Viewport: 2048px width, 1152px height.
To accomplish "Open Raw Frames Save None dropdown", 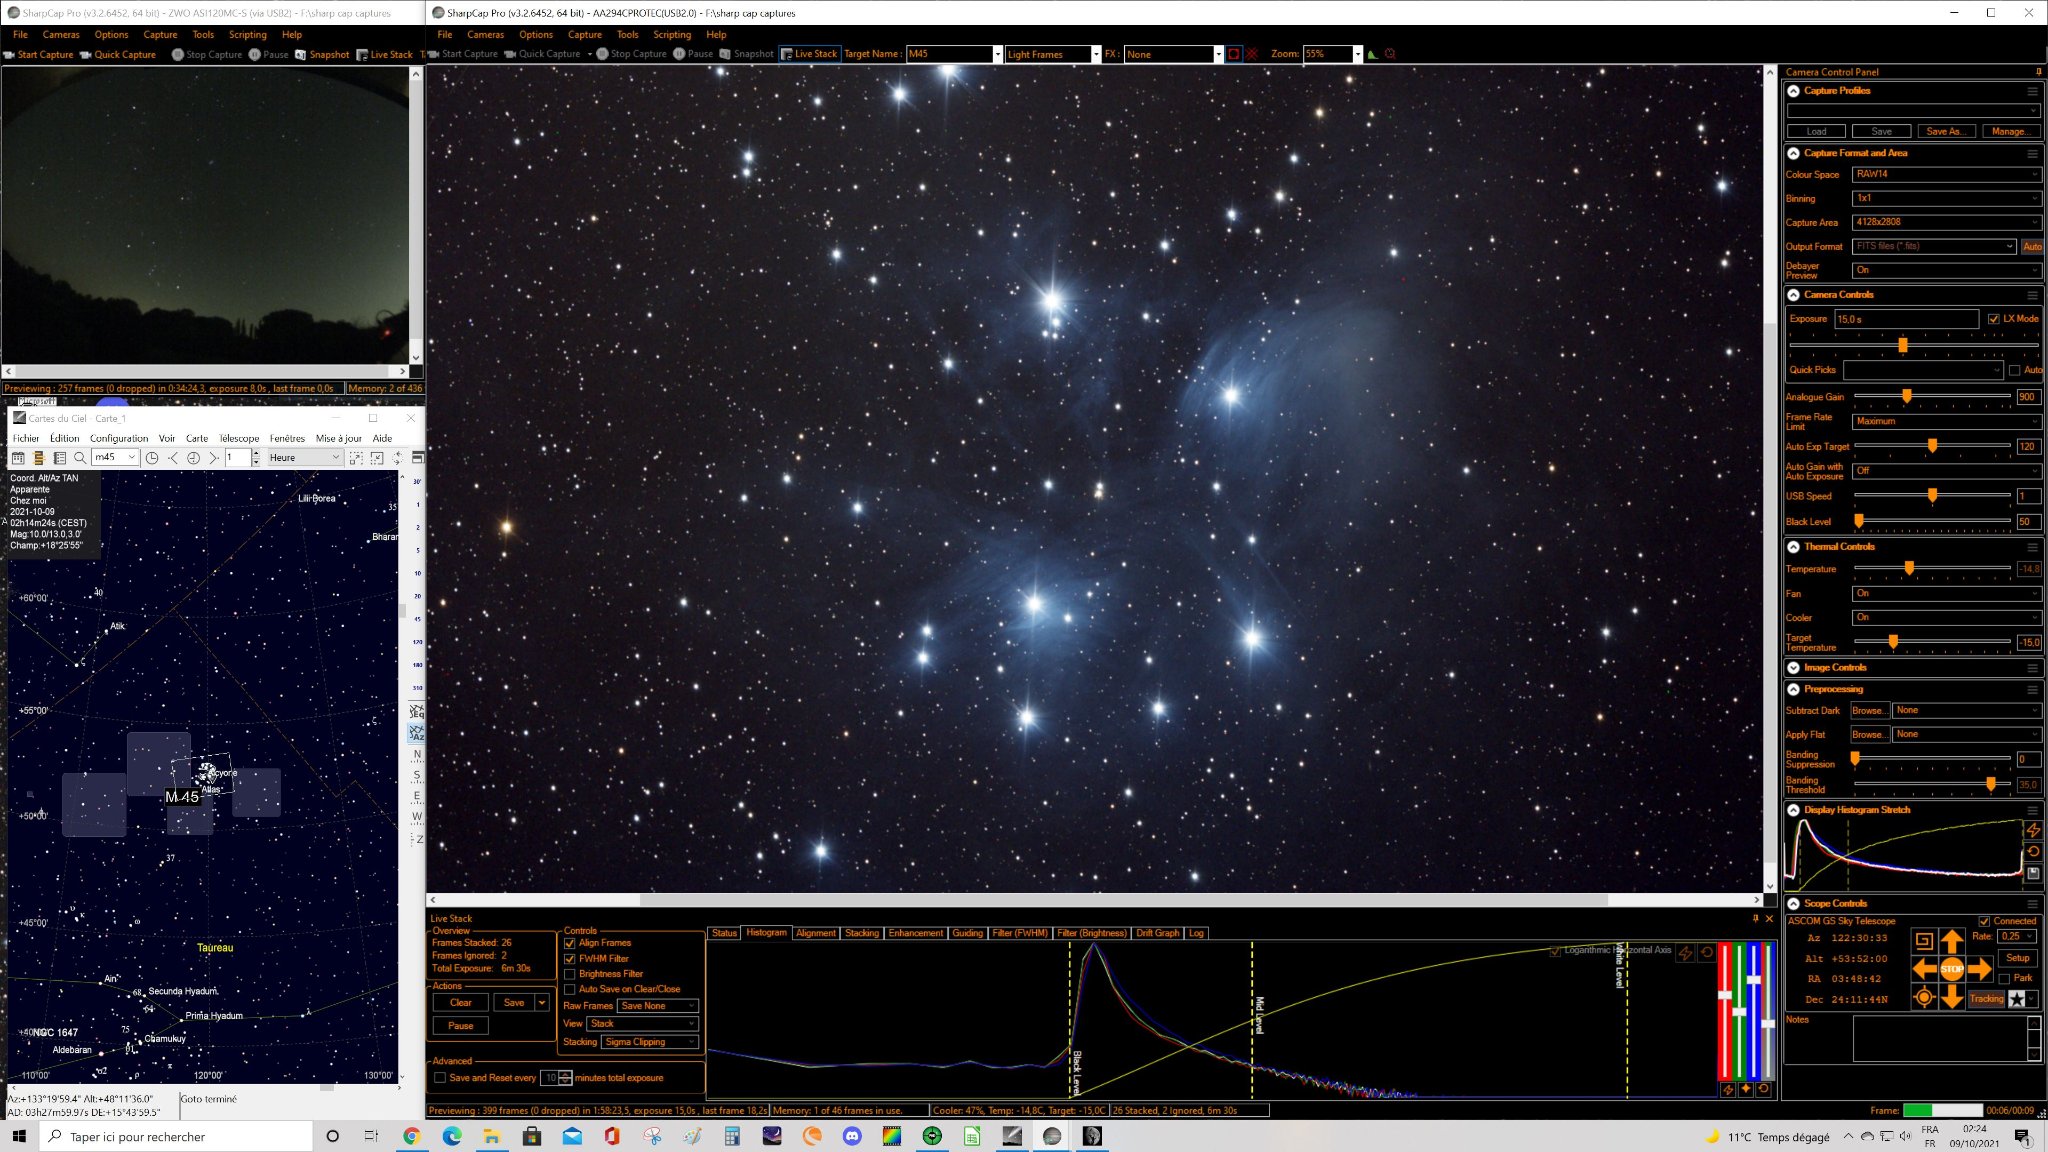I will [657, 1006].
